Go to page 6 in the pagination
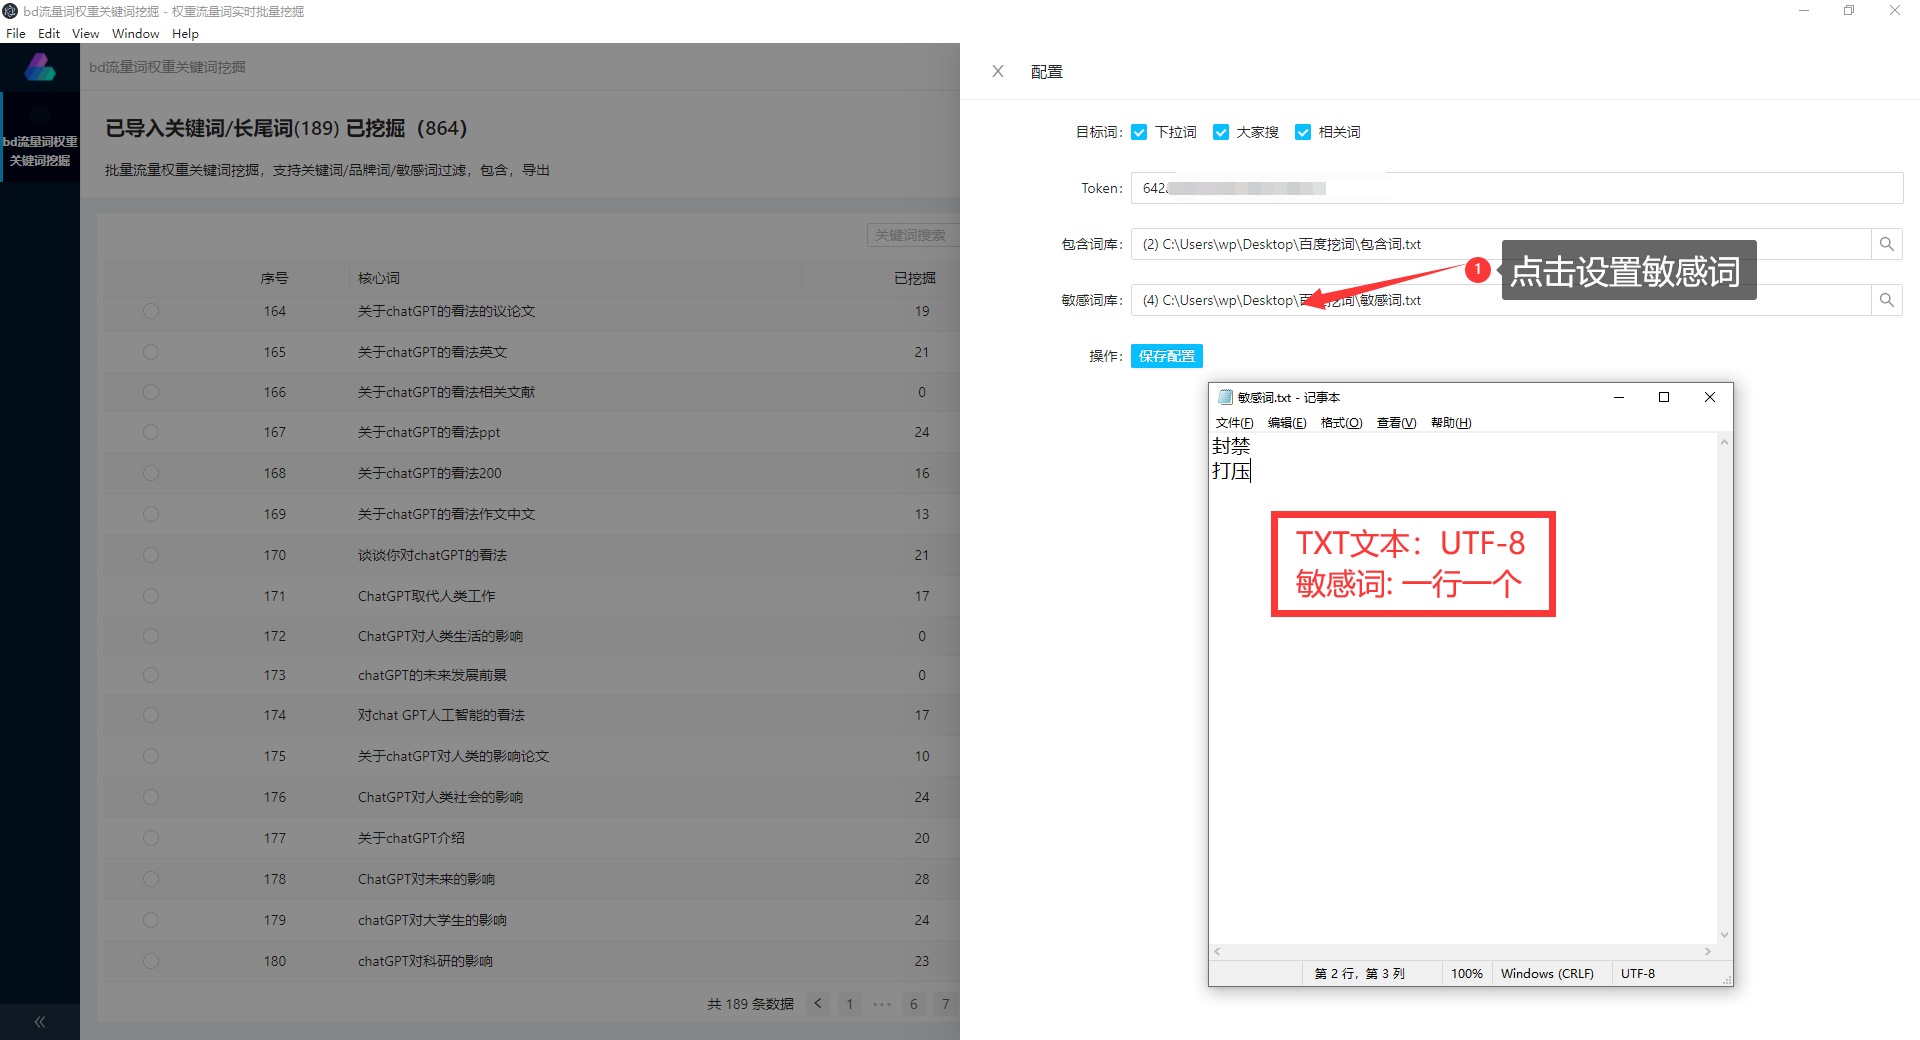The width and height of the screenshot is (1920, 1040). click(x=913, y=1003)
